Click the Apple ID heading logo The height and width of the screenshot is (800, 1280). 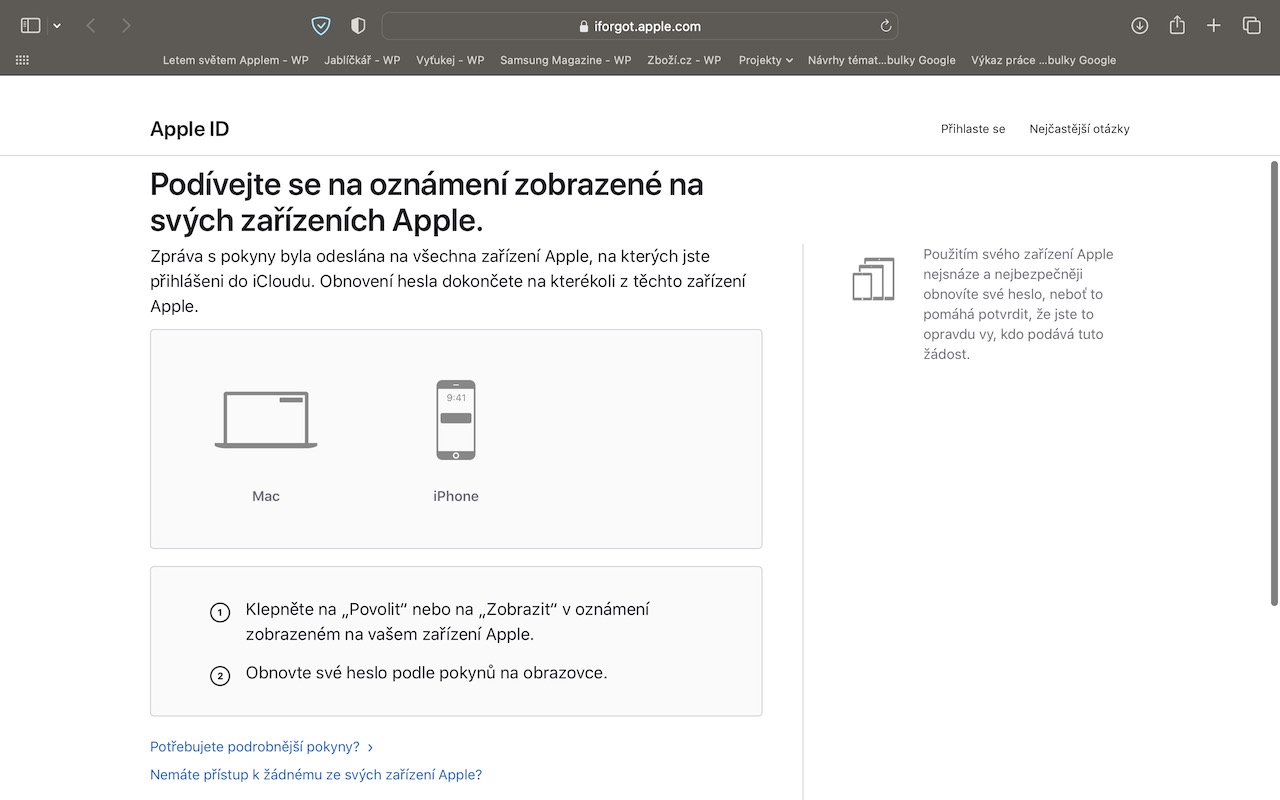(x=189, y=129)
